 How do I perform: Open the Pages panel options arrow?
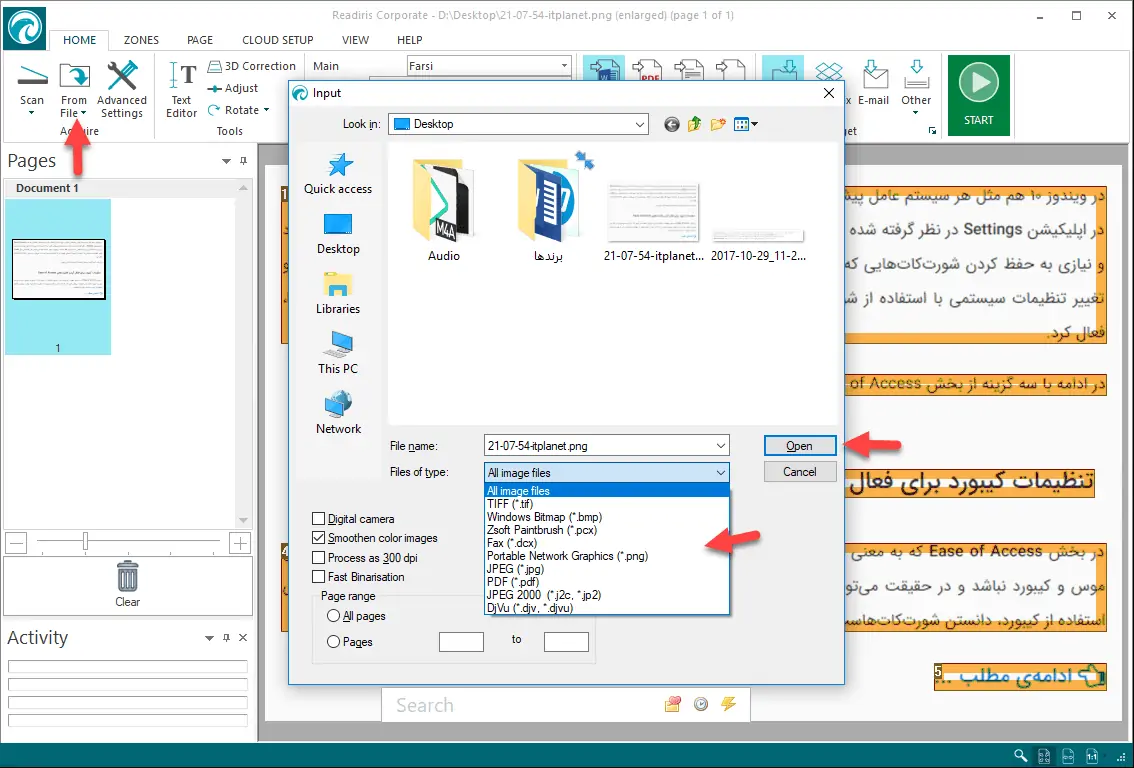(x=226, y=161)
